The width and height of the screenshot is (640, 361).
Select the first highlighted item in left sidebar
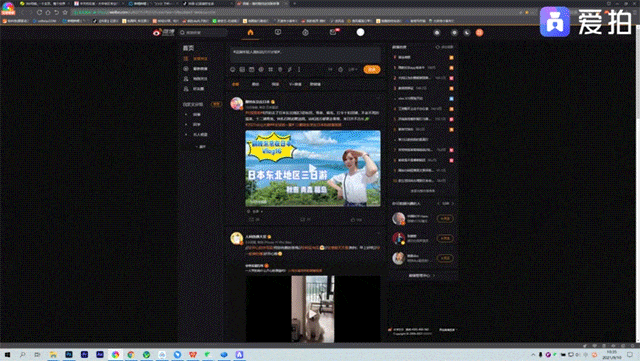(x=196, y=59)
